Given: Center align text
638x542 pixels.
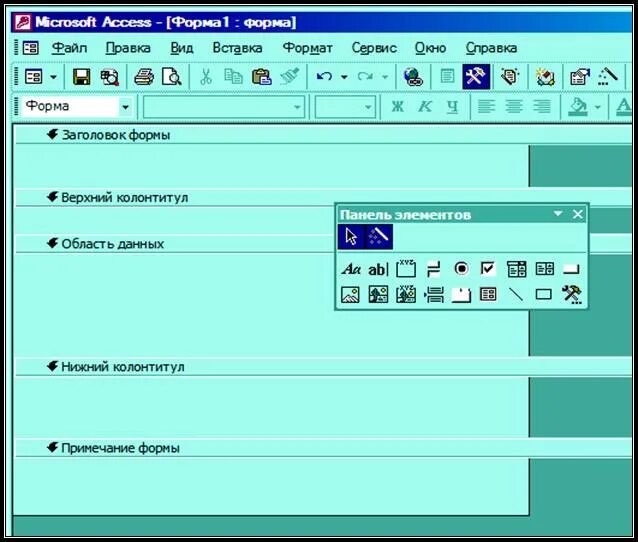Looking at the screenshot, I should (514, 107).
